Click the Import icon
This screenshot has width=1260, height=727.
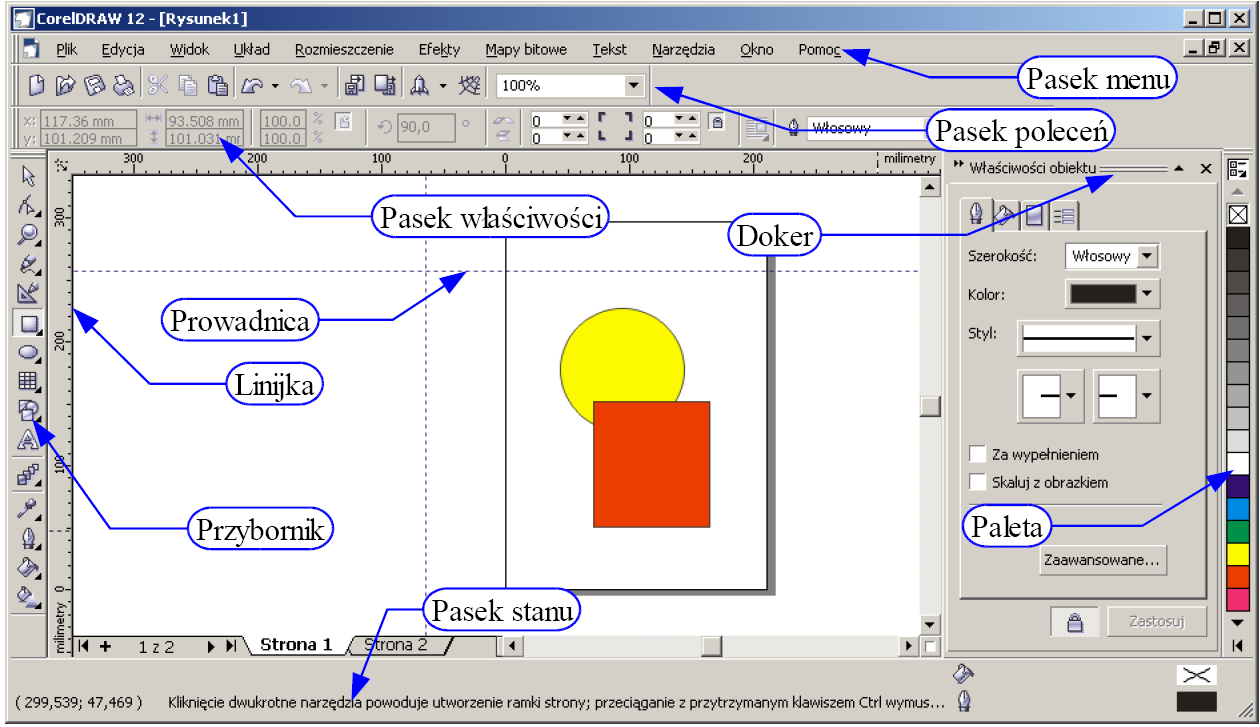[355, 86]
